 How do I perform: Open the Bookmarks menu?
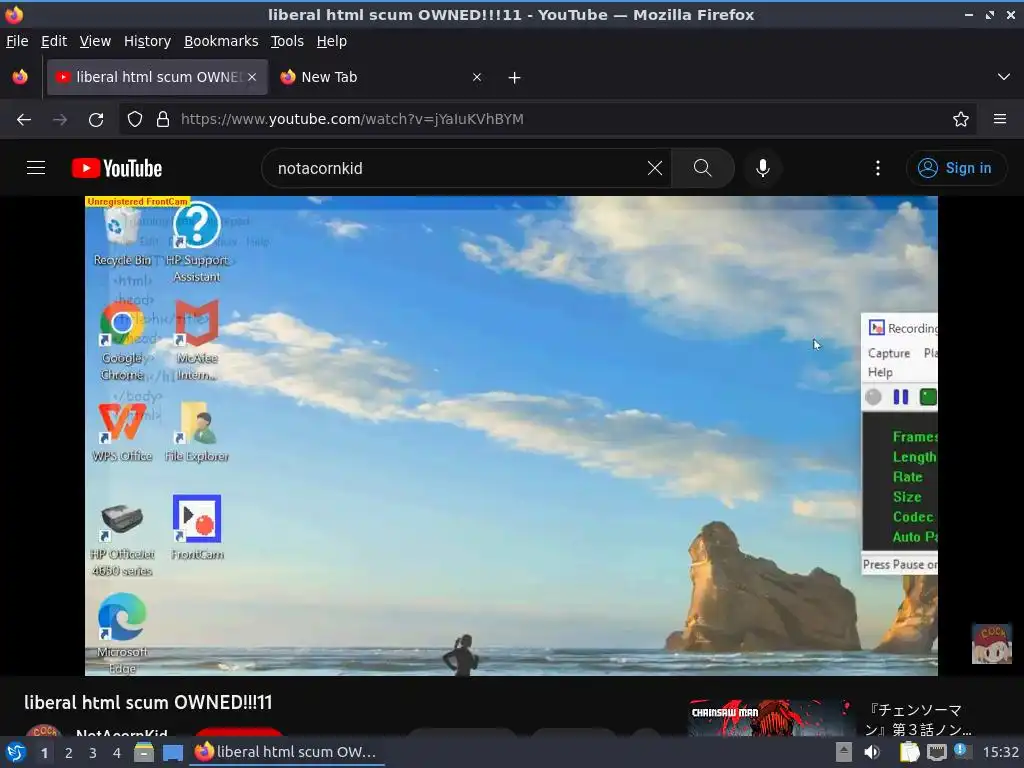(x=221, y=41)
